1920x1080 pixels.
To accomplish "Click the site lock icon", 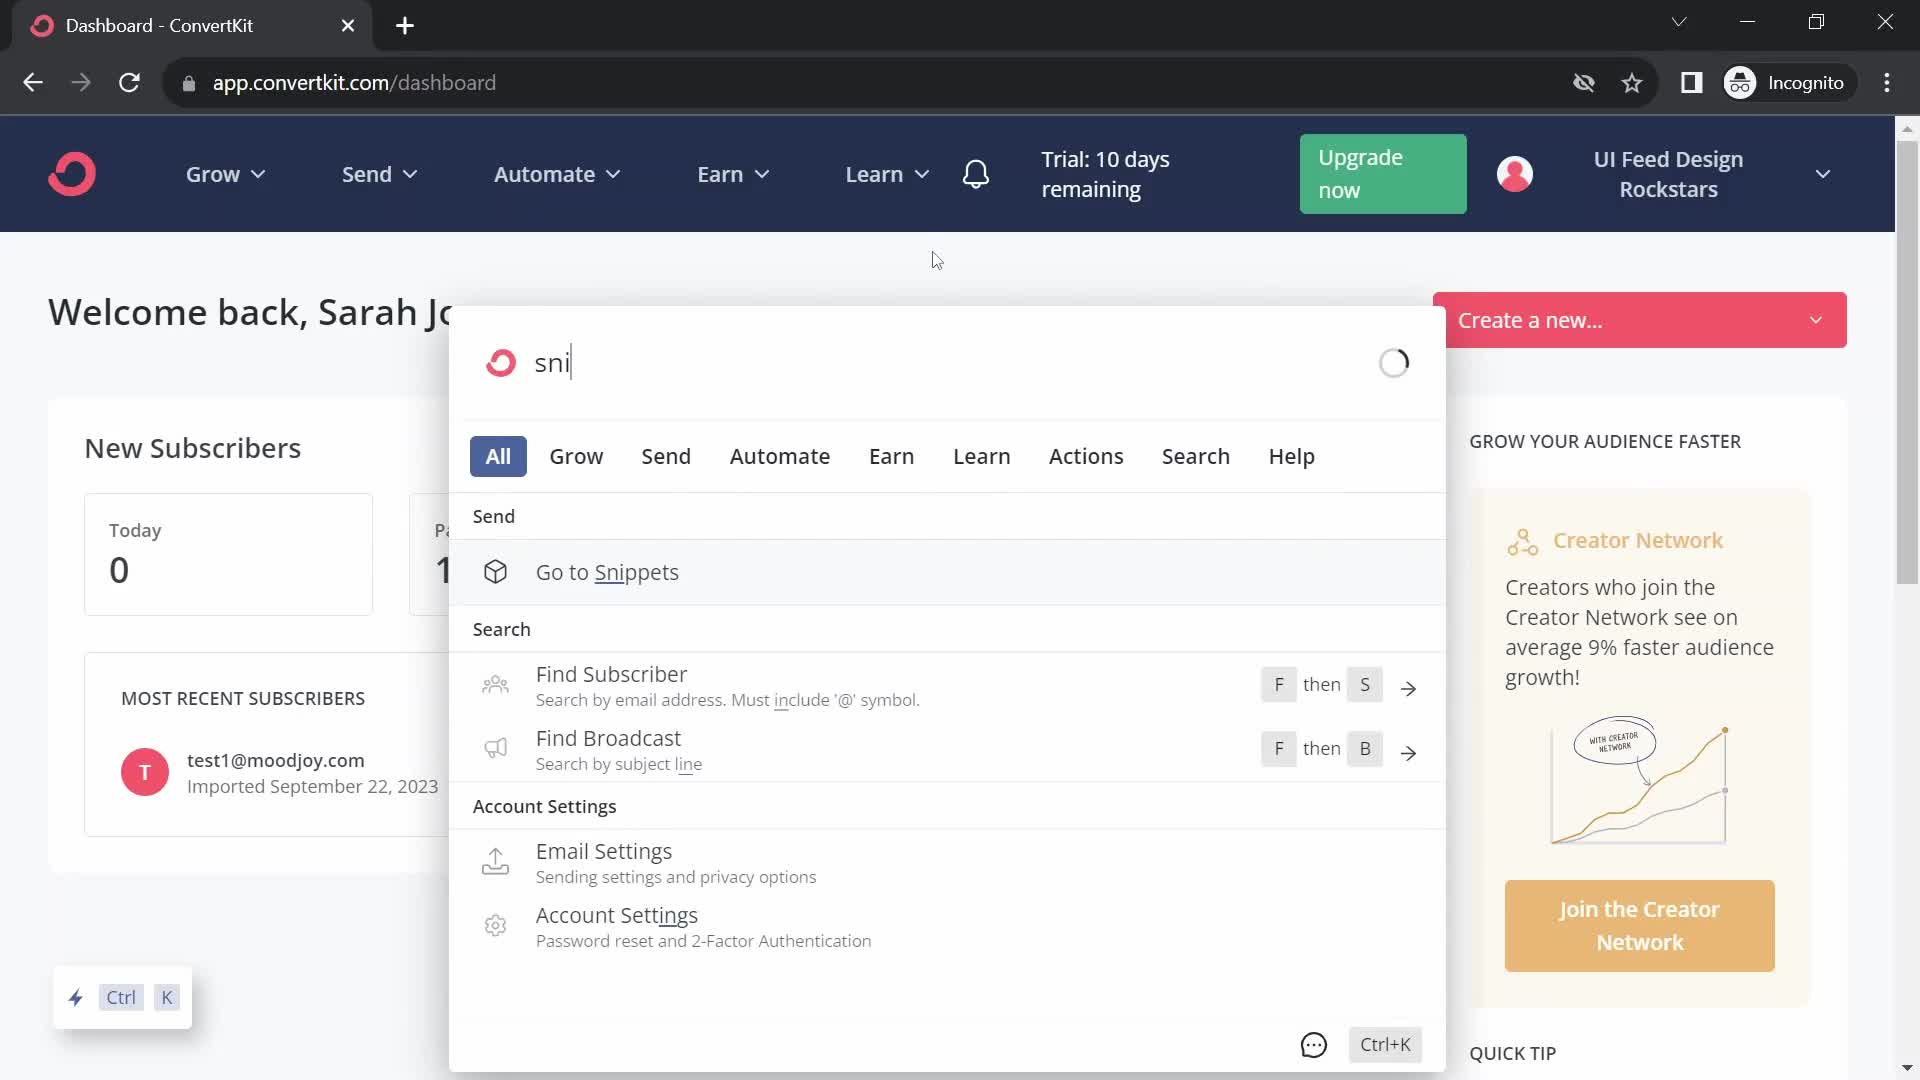I will click(x=189, y=83).
